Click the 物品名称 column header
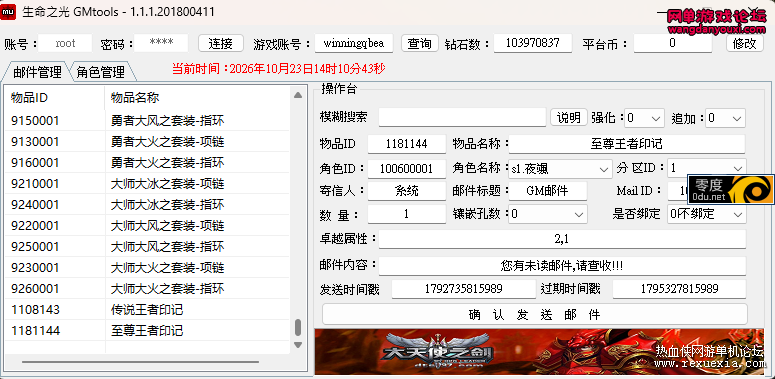 pyautogui.click(x=197, y=98)
